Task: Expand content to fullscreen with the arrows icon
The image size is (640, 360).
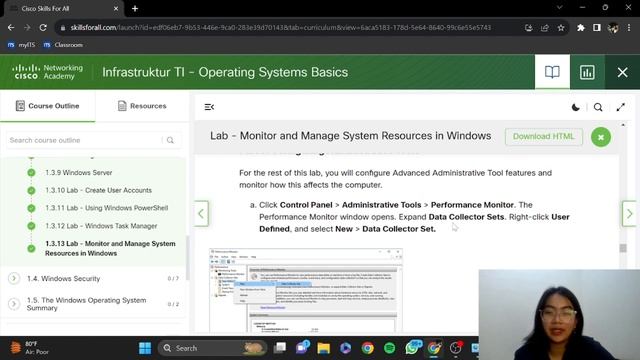Action: (620, 107)
